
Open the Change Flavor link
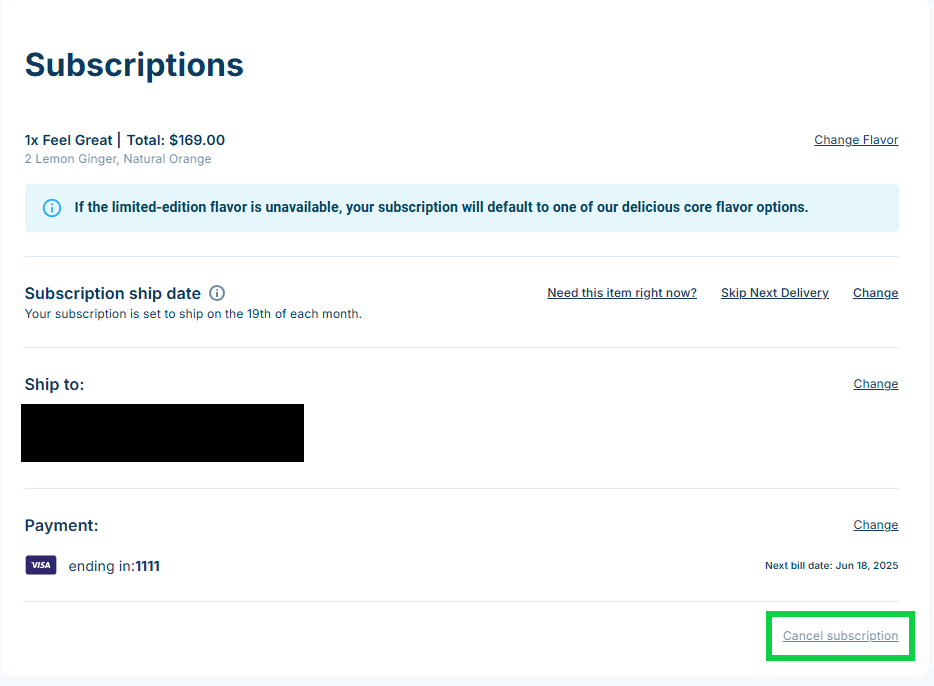tap(856, 140)
